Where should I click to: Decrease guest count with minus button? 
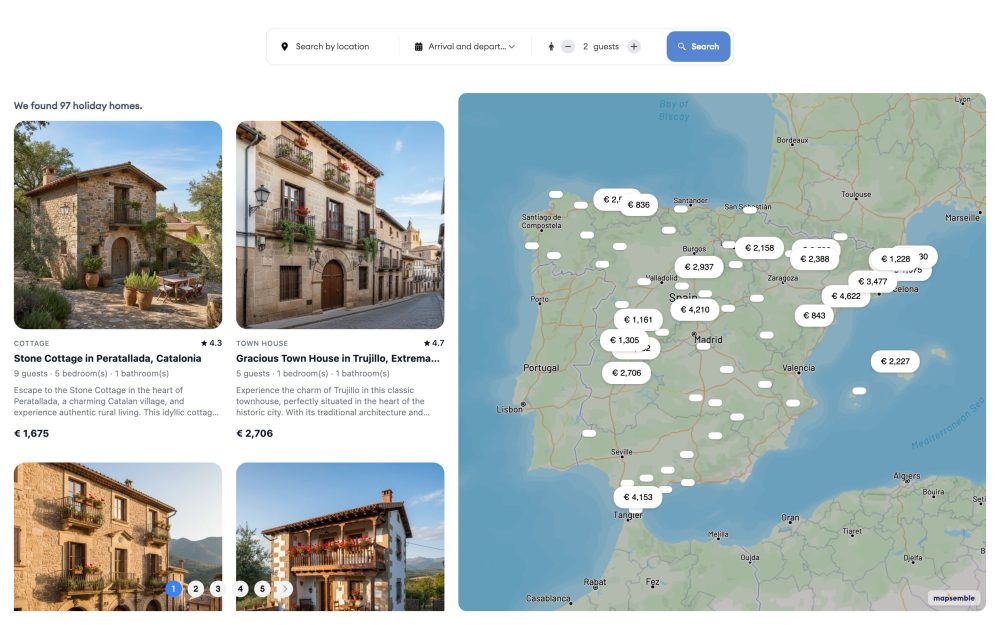(568, 47)
